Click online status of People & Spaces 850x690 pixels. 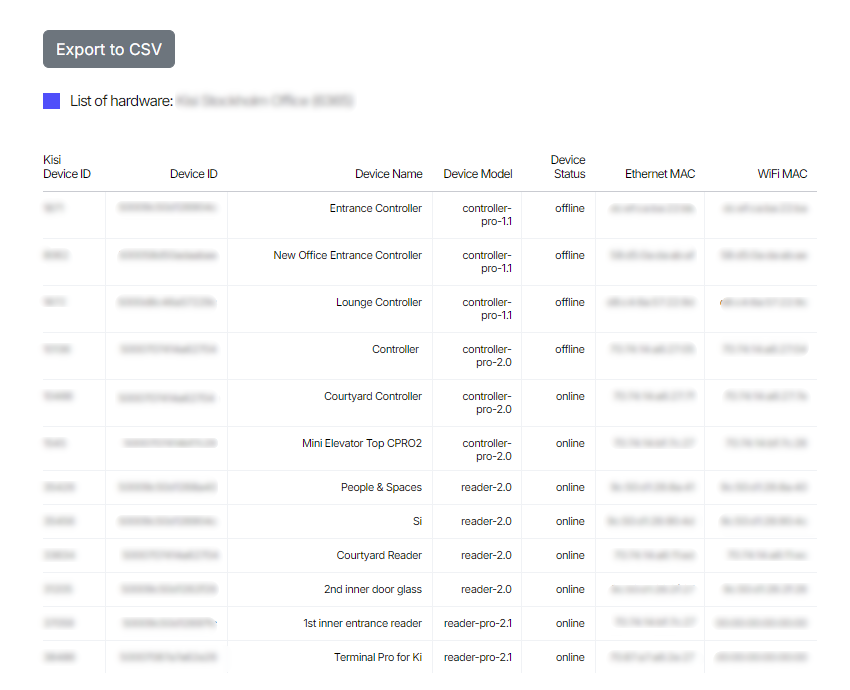tap(570, 487)
